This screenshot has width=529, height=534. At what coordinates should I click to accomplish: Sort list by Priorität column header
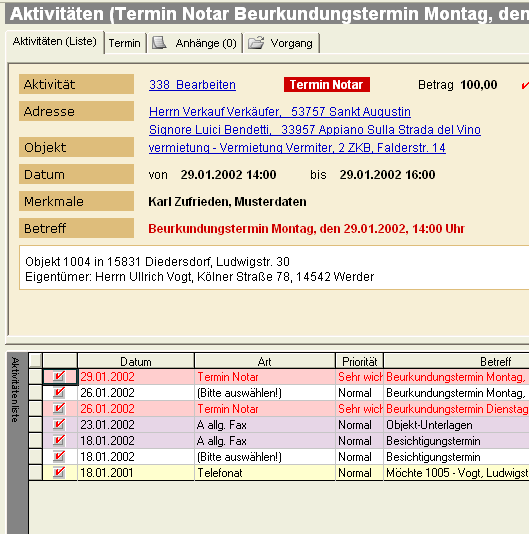tap(359, 361)
